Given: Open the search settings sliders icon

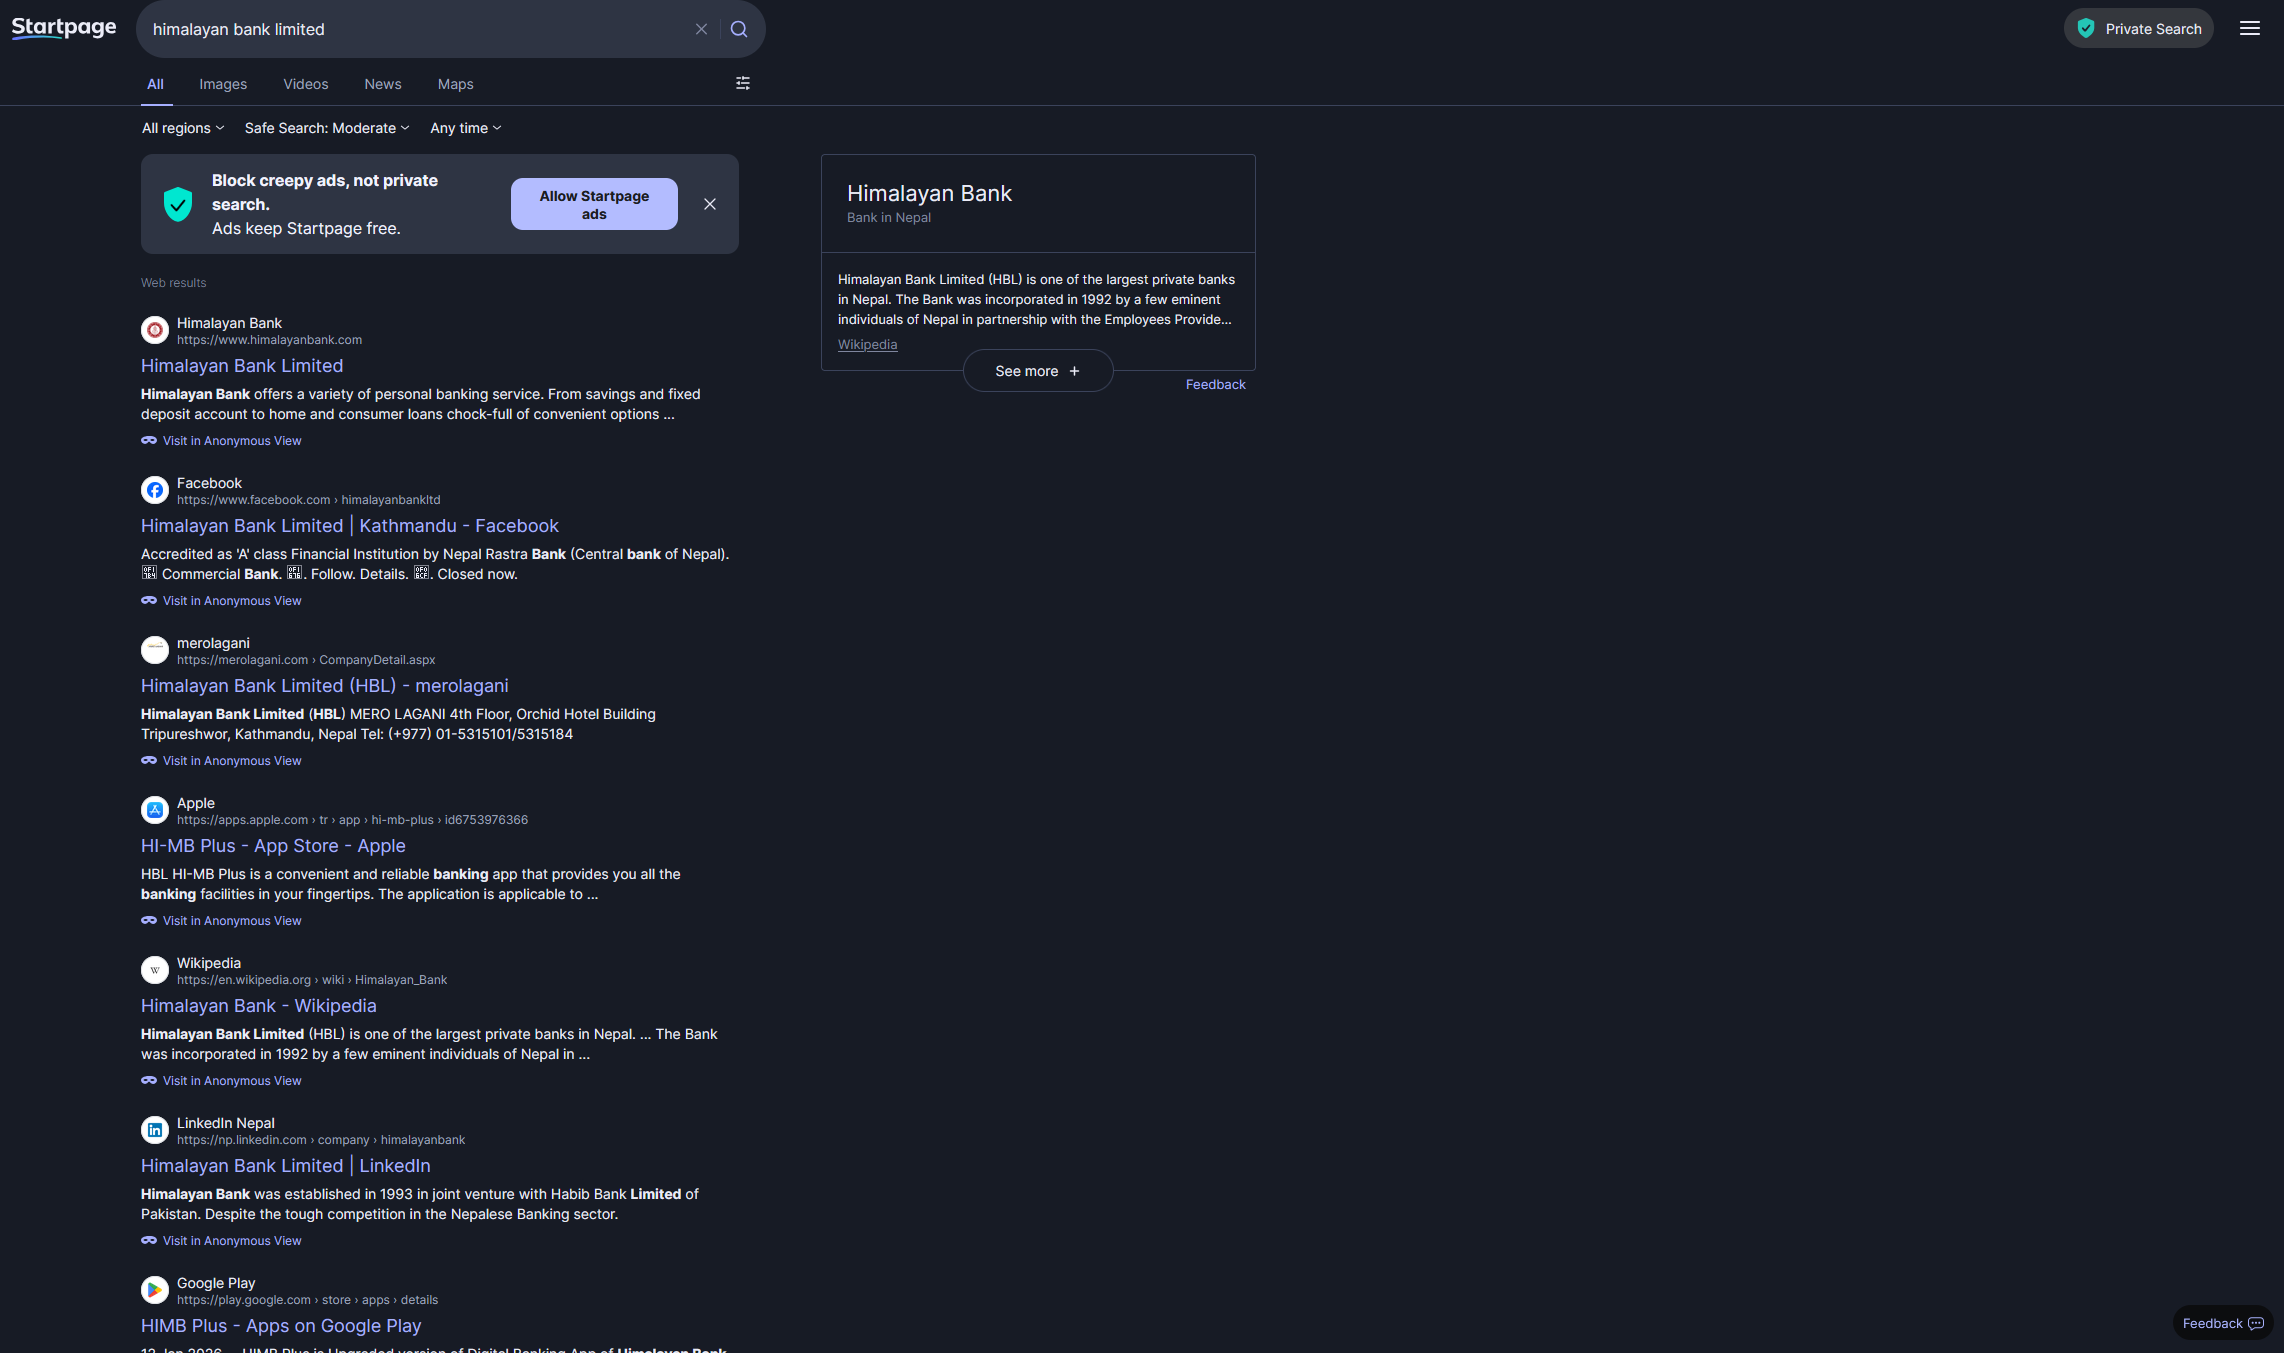Looking at the screenshot, I should click(743, 84).
